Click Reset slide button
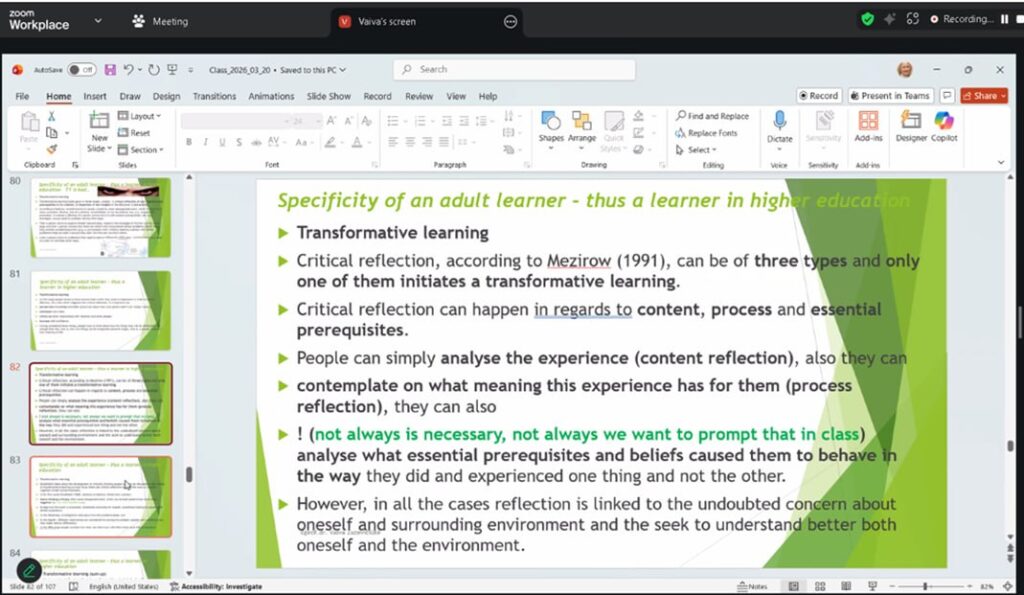The width and height of the screenshot is (1024, 595). tap(134, 133)
